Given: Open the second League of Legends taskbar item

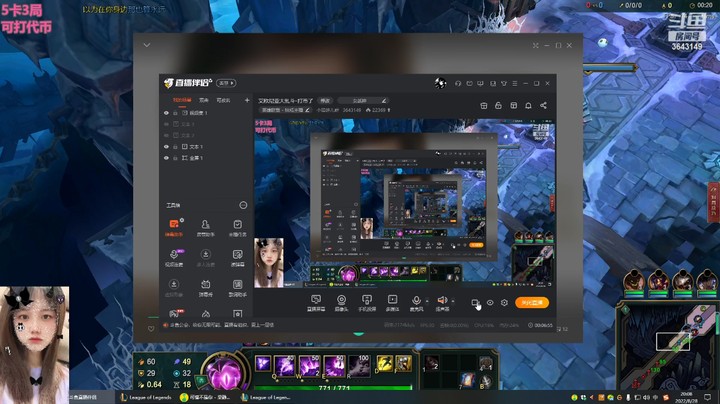Looking at the screenshot, I should coord(265,397).
